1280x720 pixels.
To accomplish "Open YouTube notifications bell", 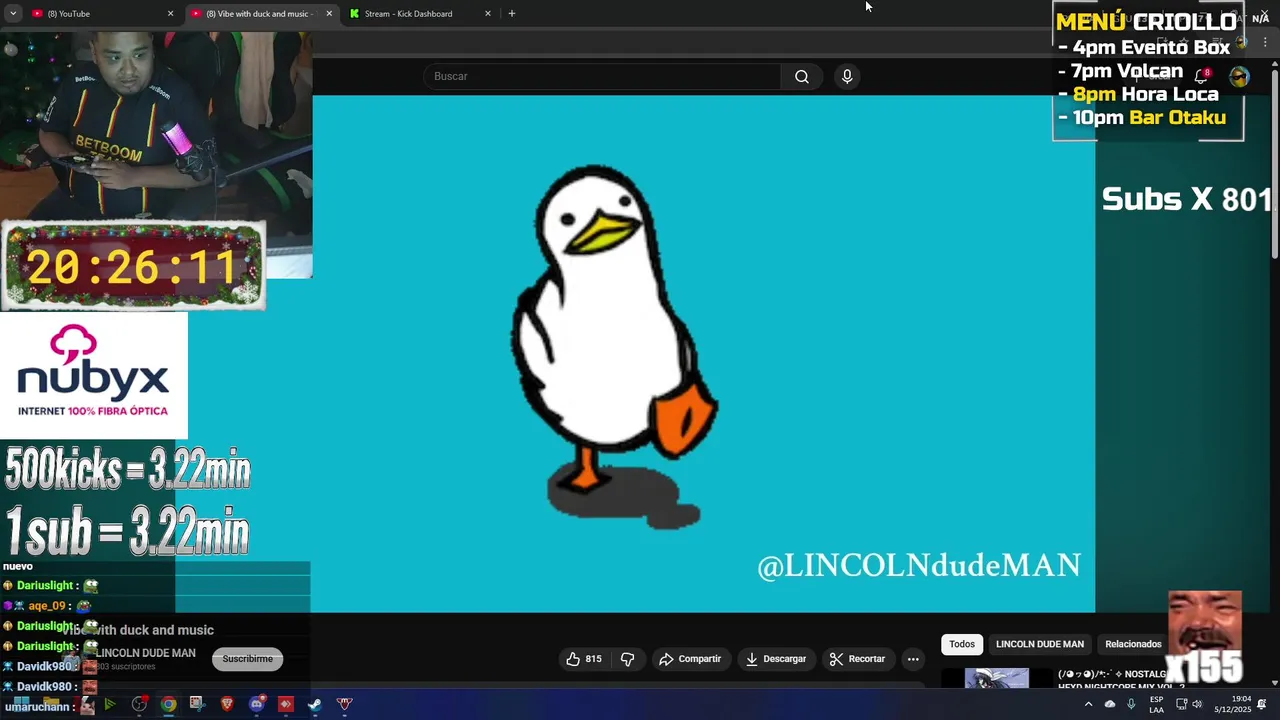I will point(1202,77).
